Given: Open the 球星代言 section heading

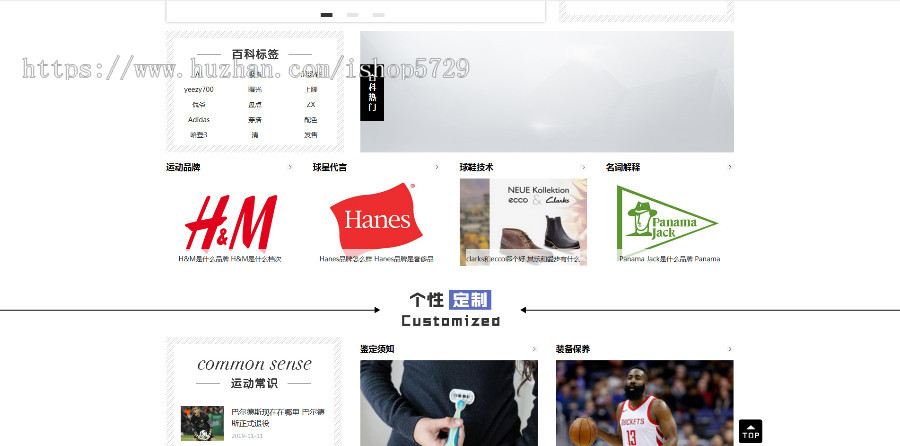Looking at the screenshot, I should [329, 167].
